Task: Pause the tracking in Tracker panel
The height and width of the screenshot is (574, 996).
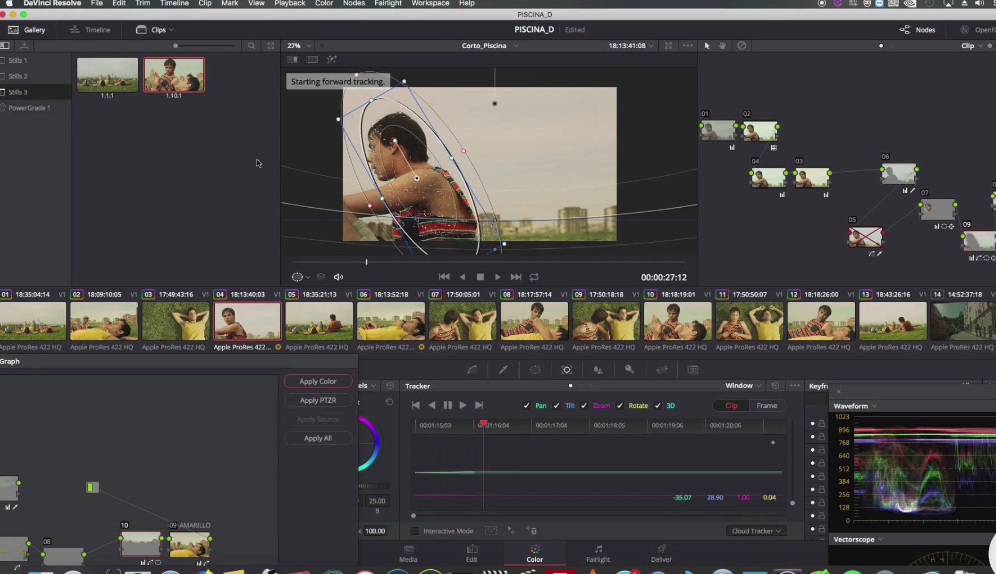Action: (447, 405)
